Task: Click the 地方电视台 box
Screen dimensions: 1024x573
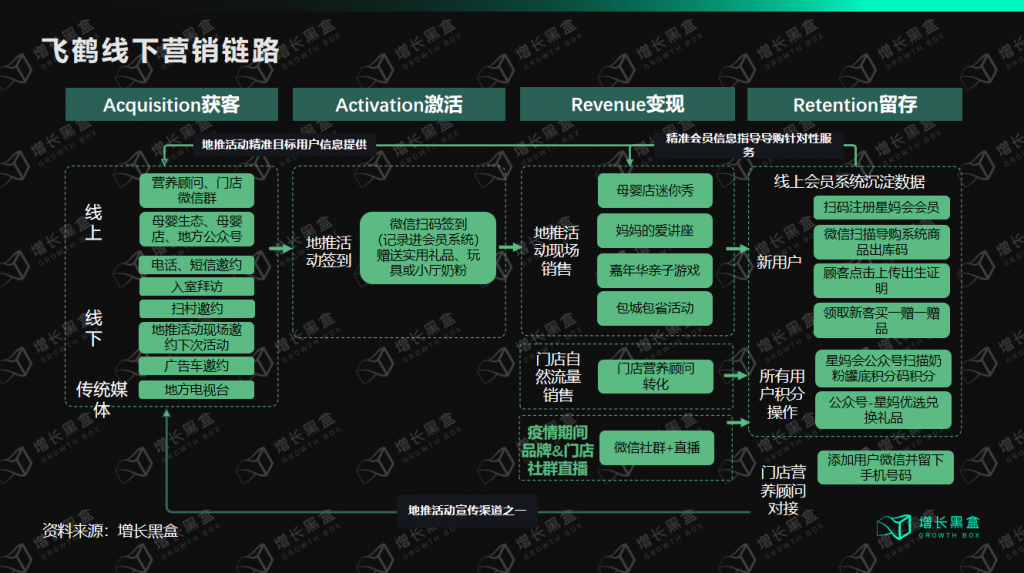Action: point(197,390)
